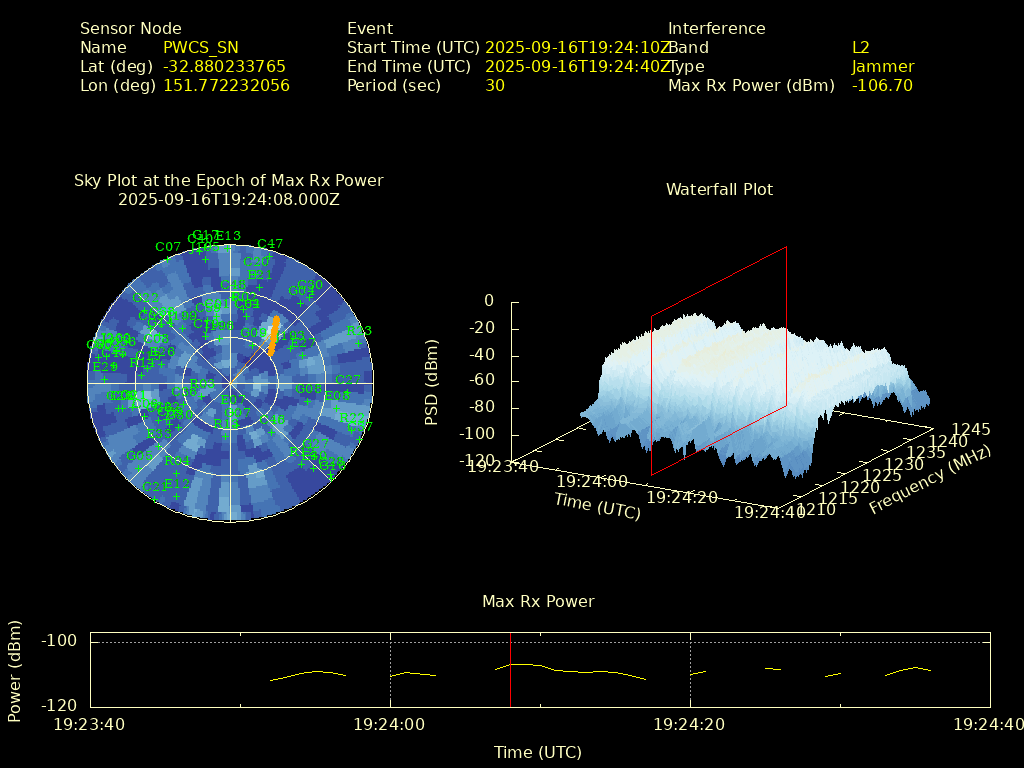This screenshot has width=1024, height=768.
Task: Select the E12 satellite marker
Action: pyautogui.click(x=177, y=484)
